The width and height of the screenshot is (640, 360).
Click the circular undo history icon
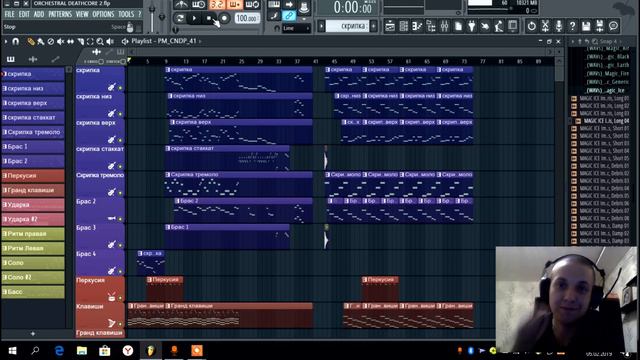[531, 26]
